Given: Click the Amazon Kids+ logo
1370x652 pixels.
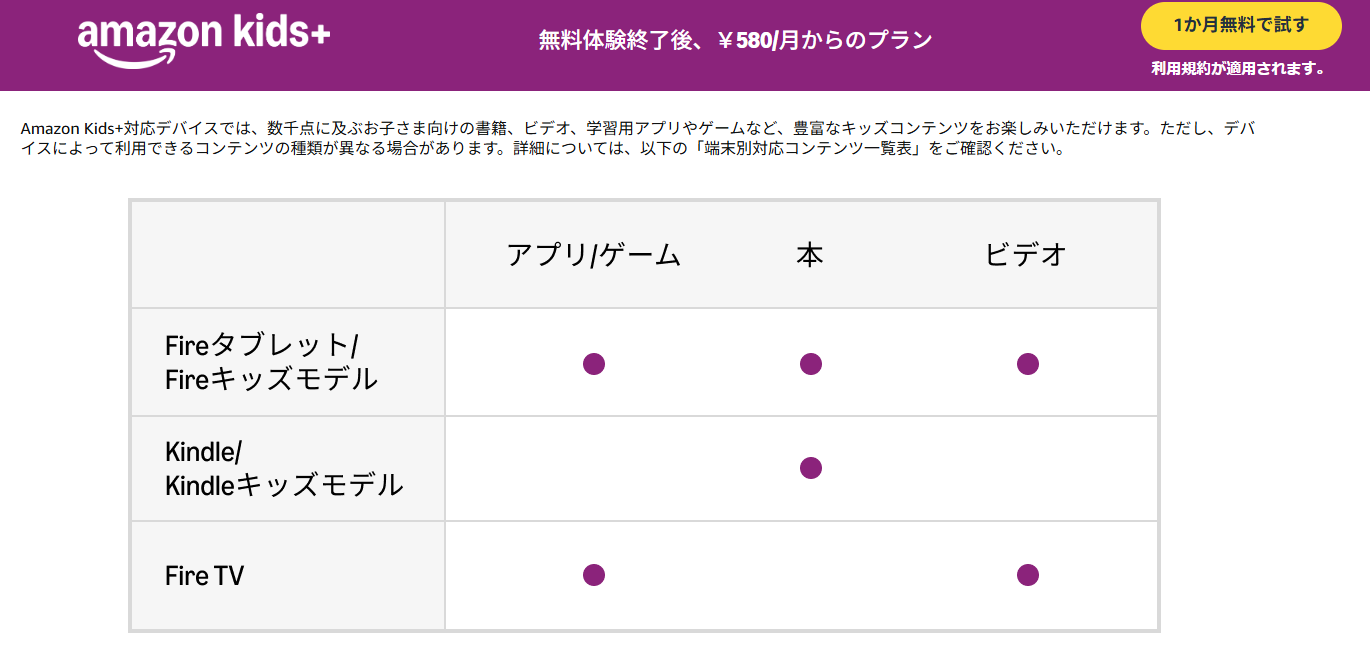Looking at the screenshot, I should (204, 41).
